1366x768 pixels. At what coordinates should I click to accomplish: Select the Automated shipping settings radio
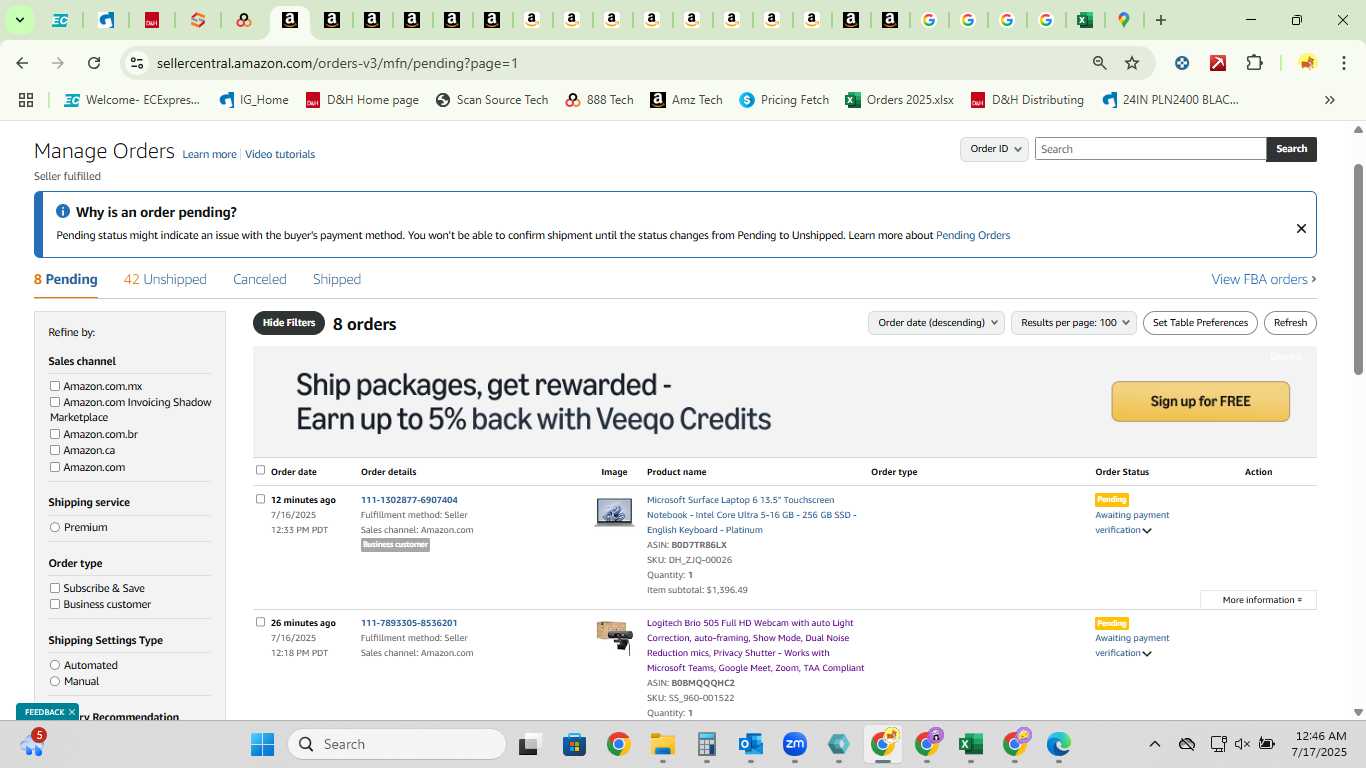[x=55, y=665]
